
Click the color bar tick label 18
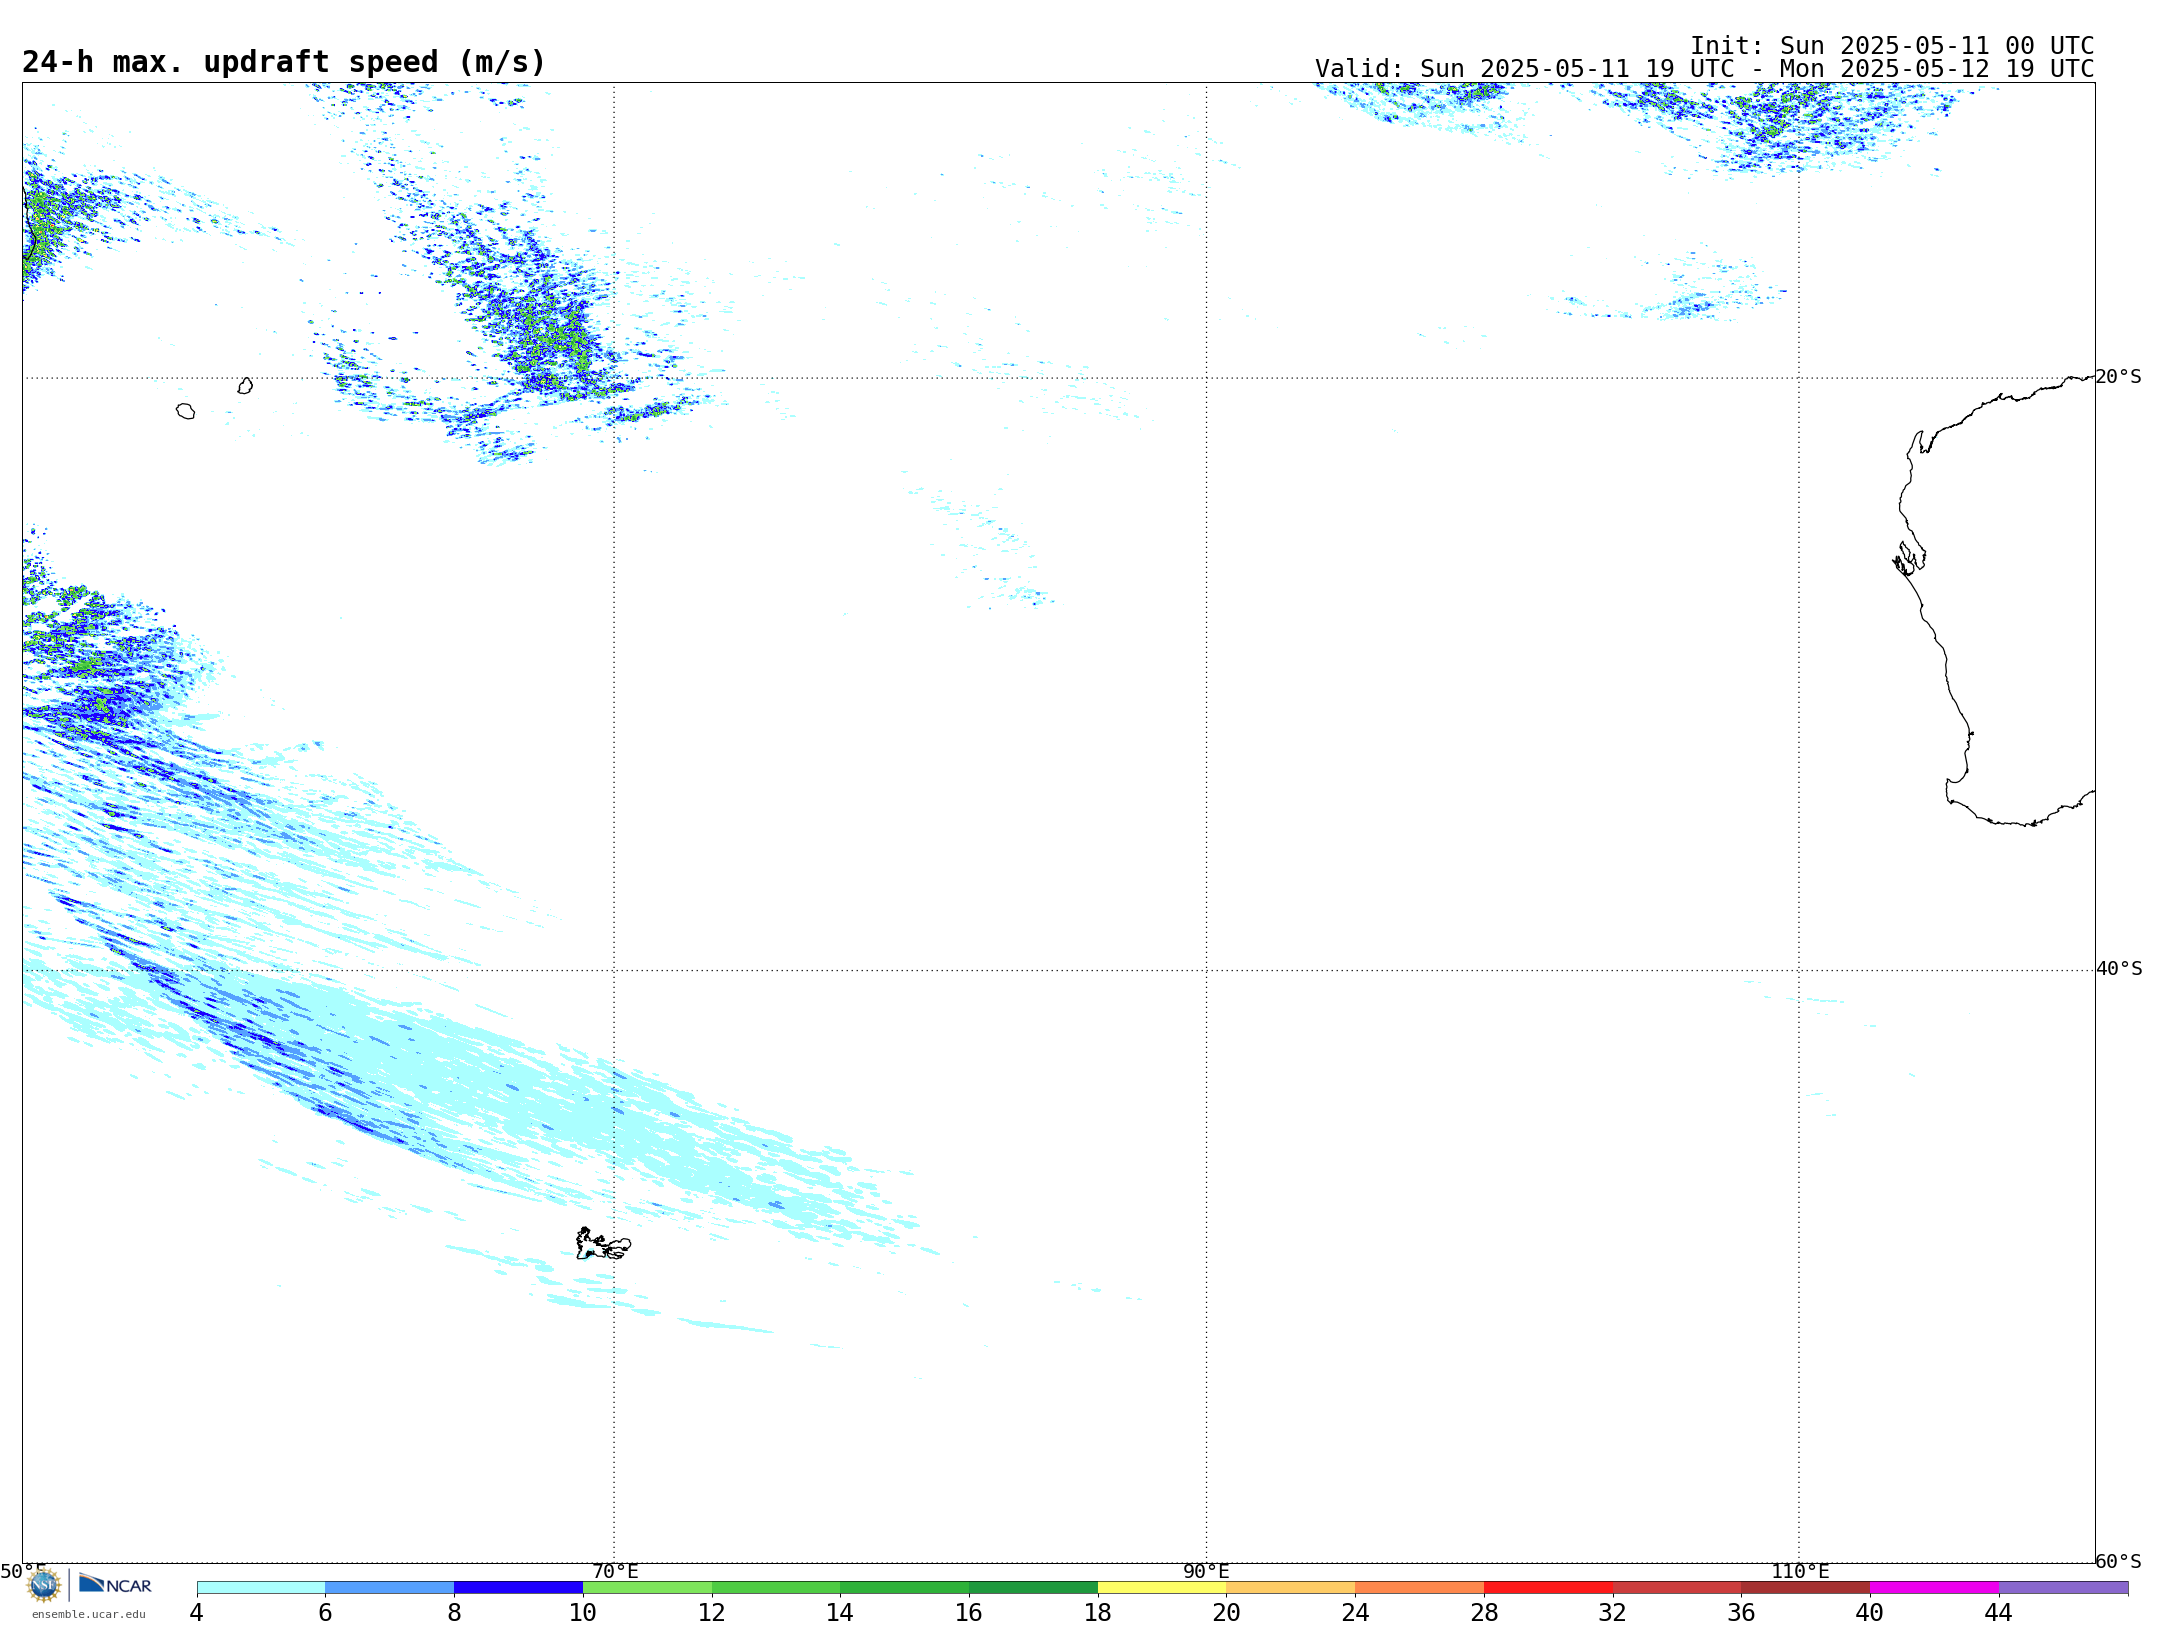coord(1098,1612)
